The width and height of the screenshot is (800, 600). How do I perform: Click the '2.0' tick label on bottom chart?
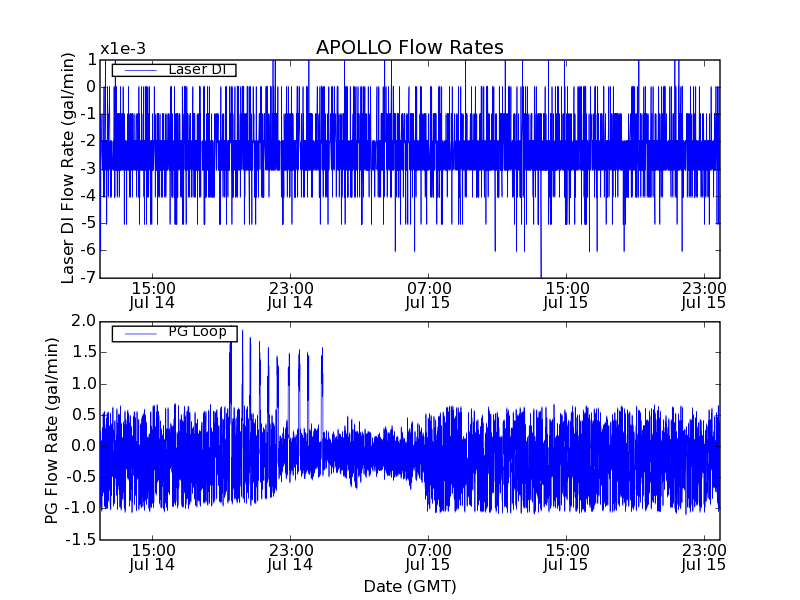point(84,321)
